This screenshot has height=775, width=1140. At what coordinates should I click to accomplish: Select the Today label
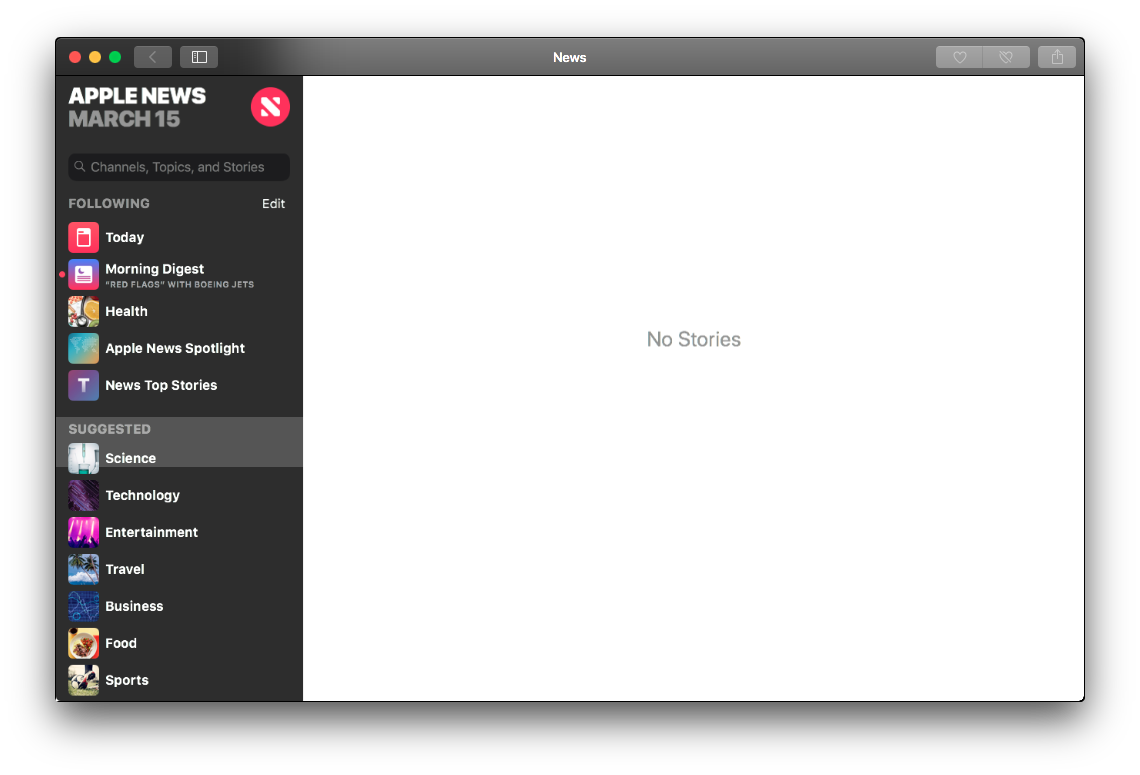tap(124, 237)
